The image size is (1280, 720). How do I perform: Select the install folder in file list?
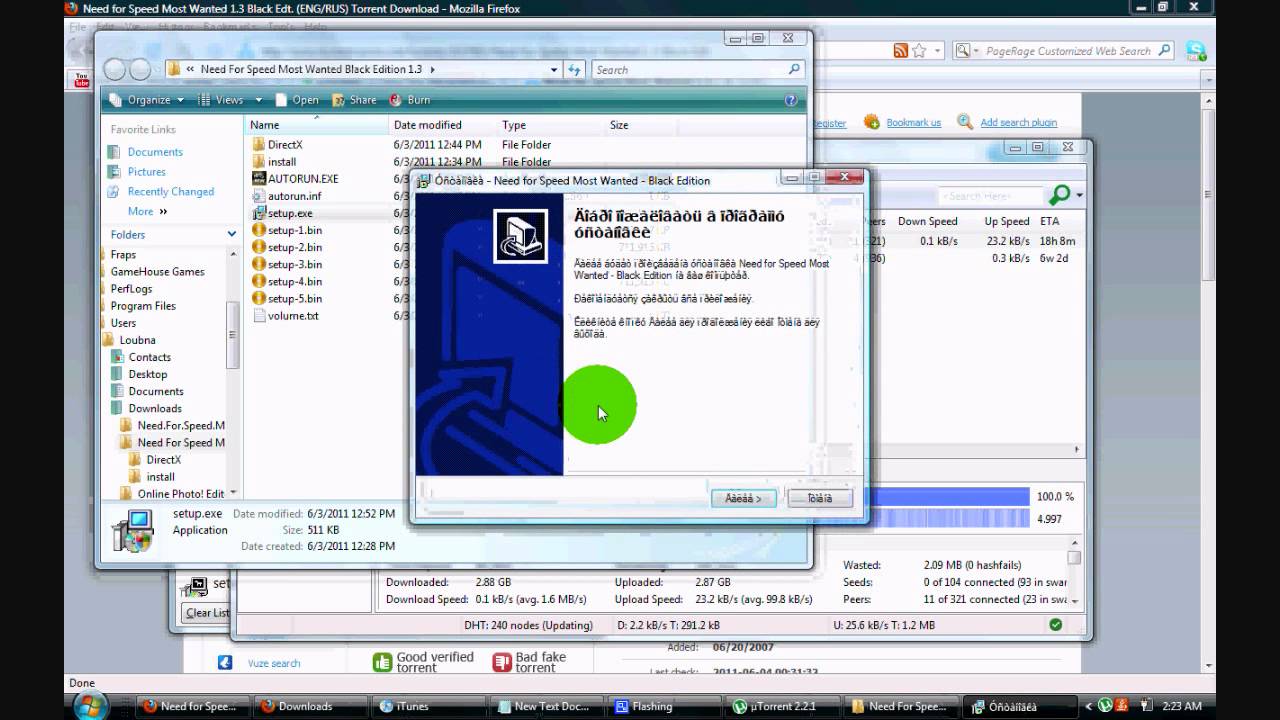coord(282,162)
